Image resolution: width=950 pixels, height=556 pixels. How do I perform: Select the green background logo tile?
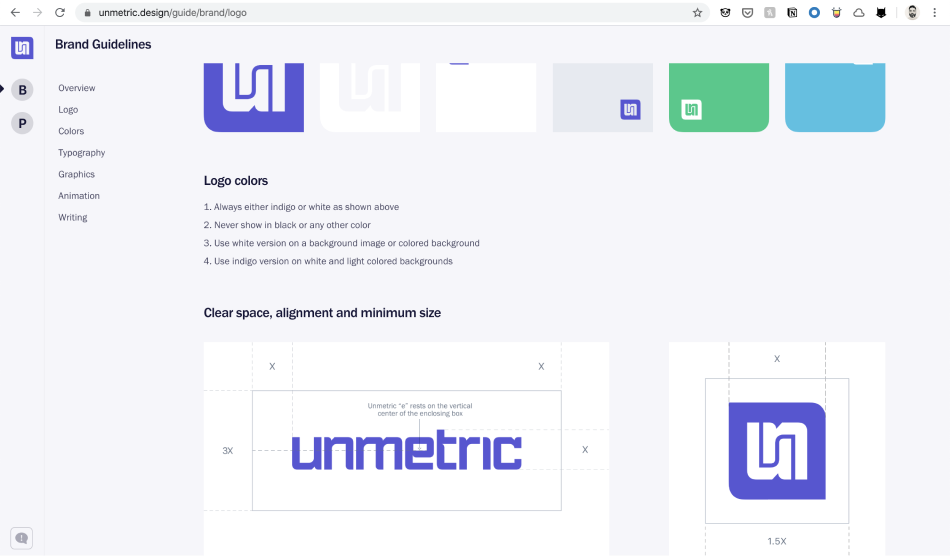click(719, 97)
